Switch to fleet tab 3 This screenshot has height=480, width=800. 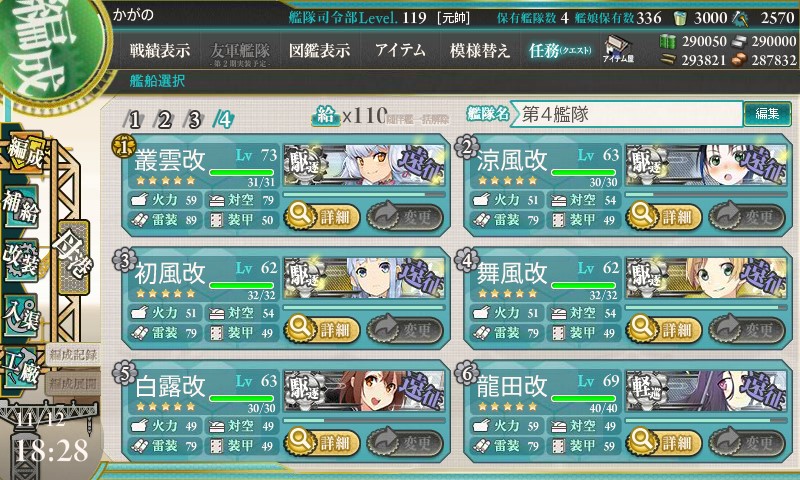coord(194,120)
